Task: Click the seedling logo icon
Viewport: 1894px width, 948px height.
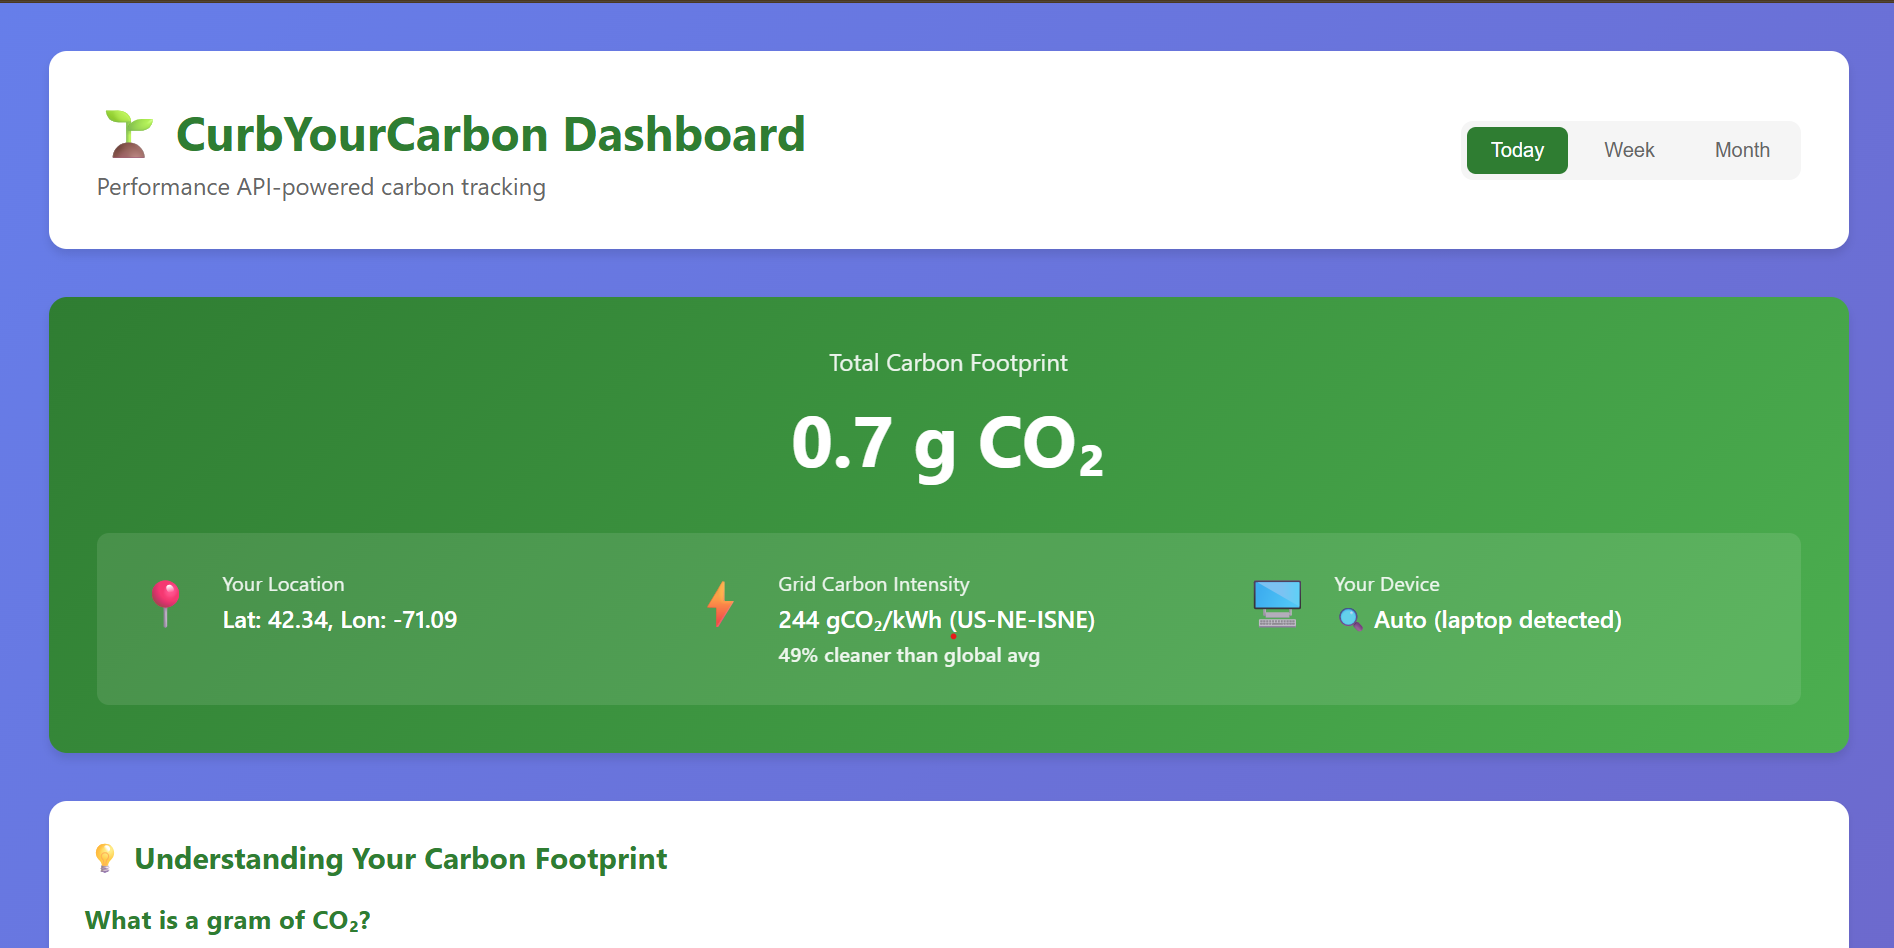Action: click(x=129, y=134)
